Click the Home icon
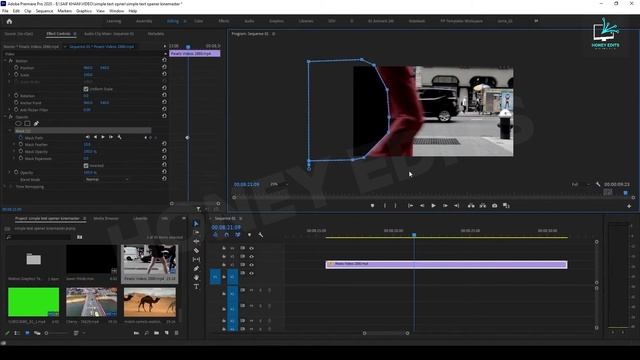640x360 pixels. 9,21
